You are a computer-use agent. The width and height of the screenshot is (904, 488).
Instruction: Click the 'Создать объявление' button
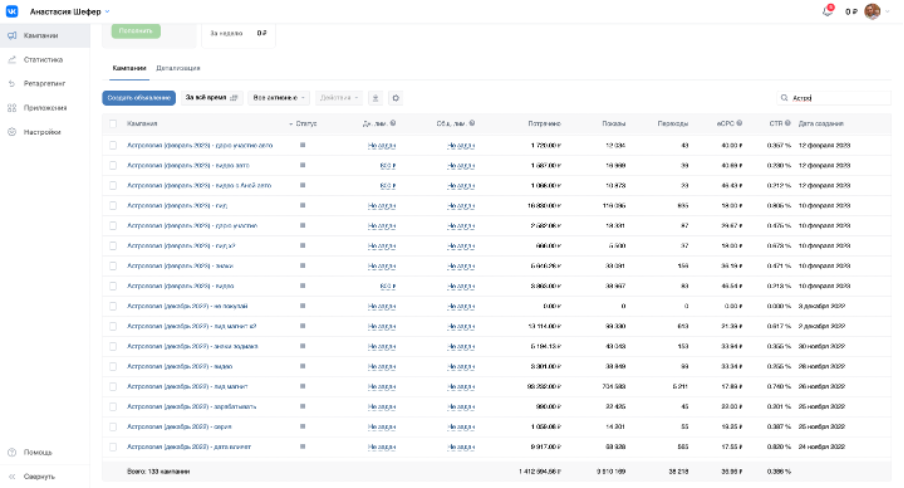[138, 98]
